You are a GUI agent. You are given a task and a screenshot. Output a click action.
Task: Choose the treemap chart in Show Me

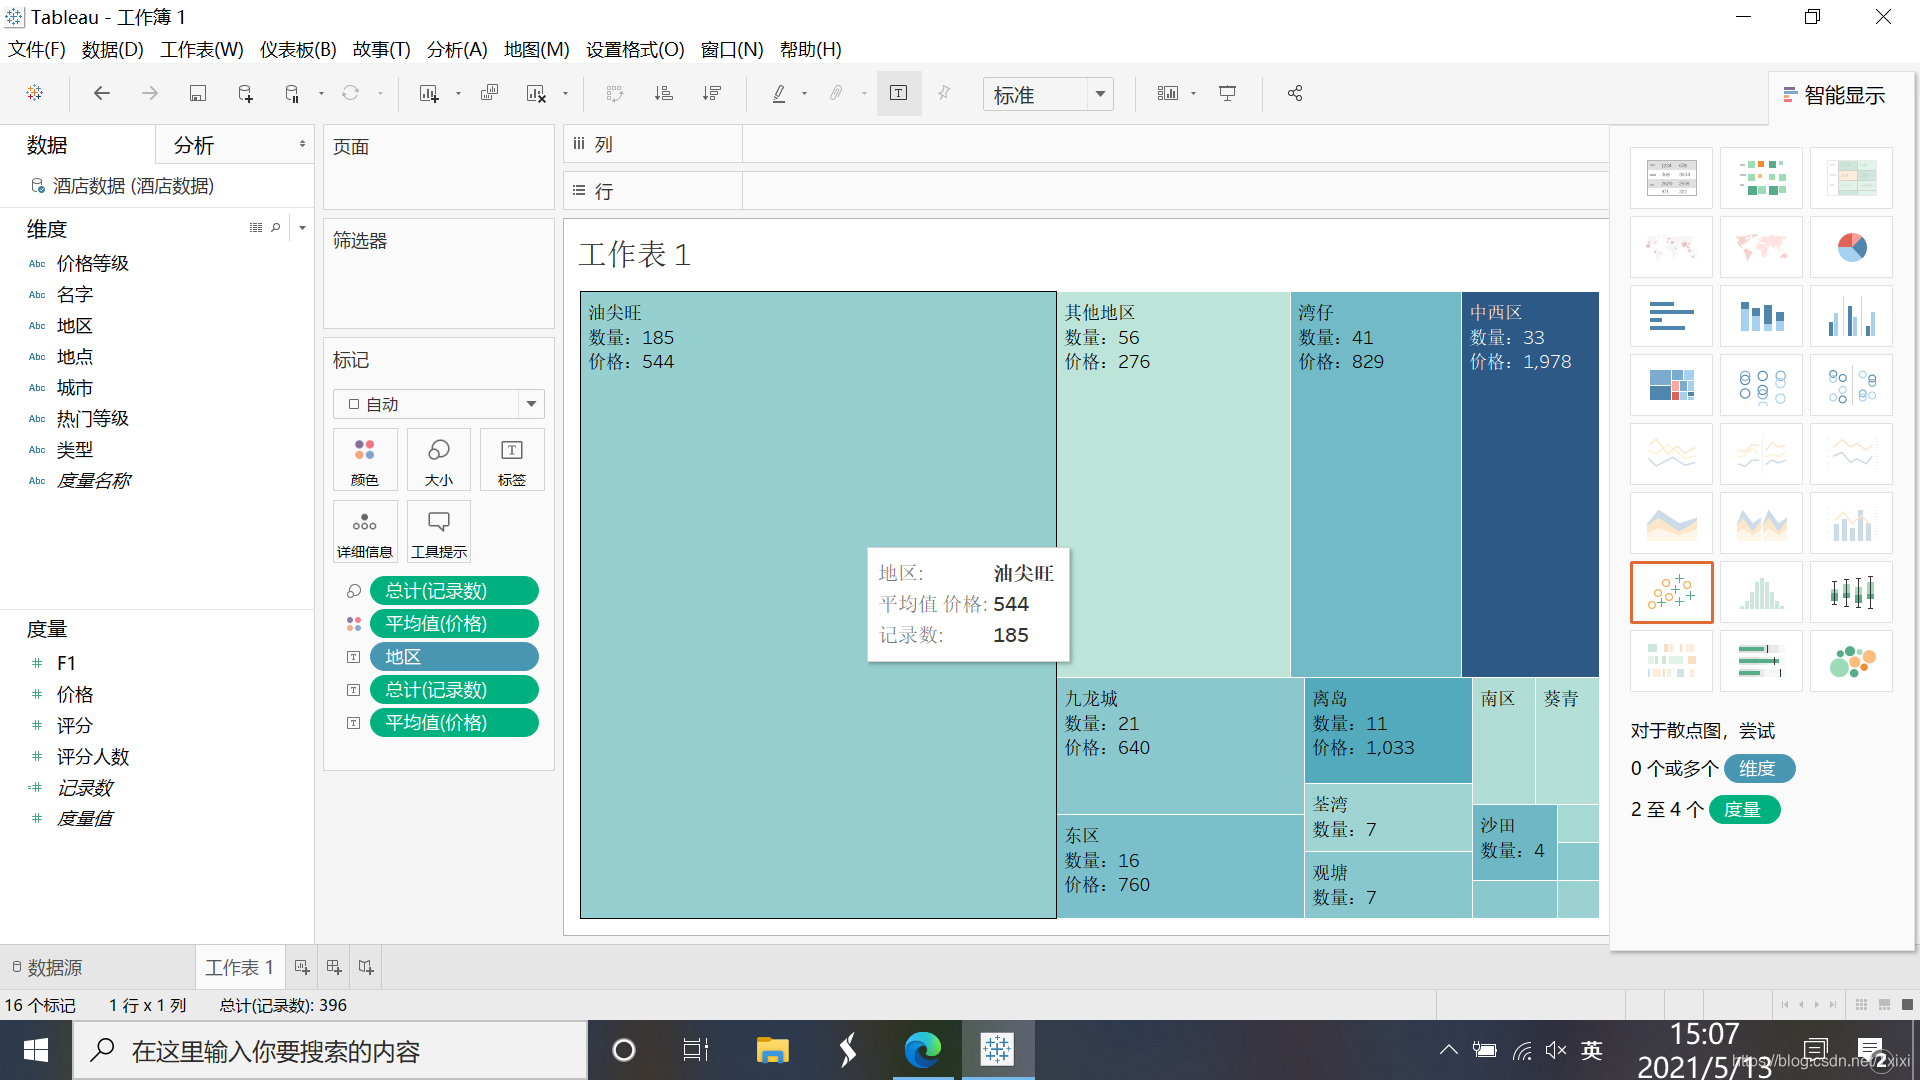click(1671, 385)
